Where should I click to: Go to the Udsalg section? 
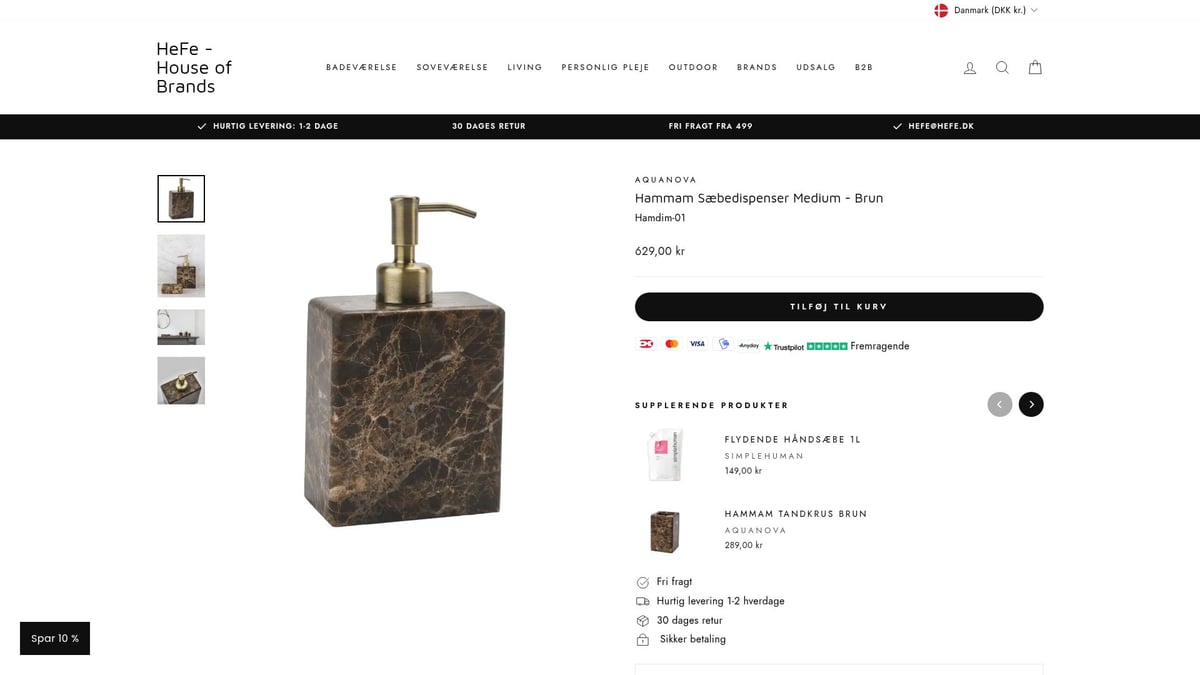click(816, 68)
